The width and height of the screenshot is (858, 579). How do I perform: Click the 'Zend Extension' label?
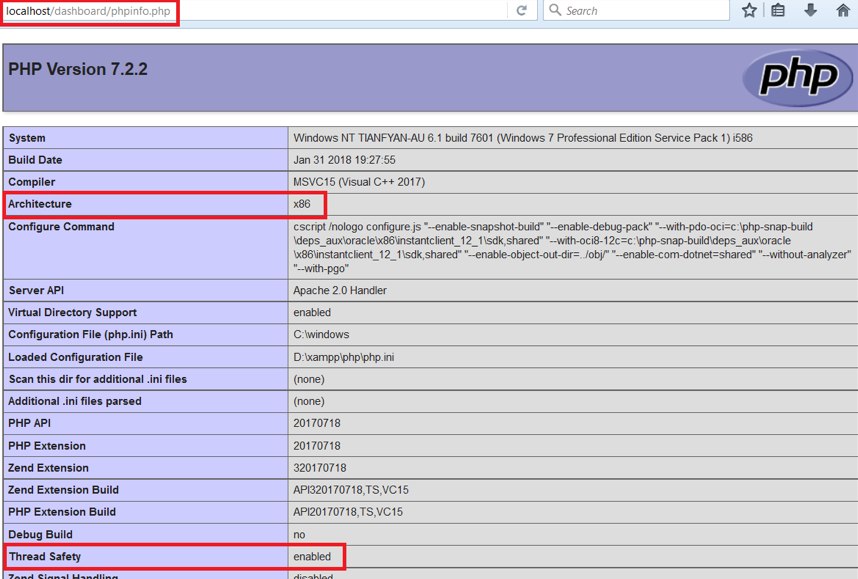point(48,468)
